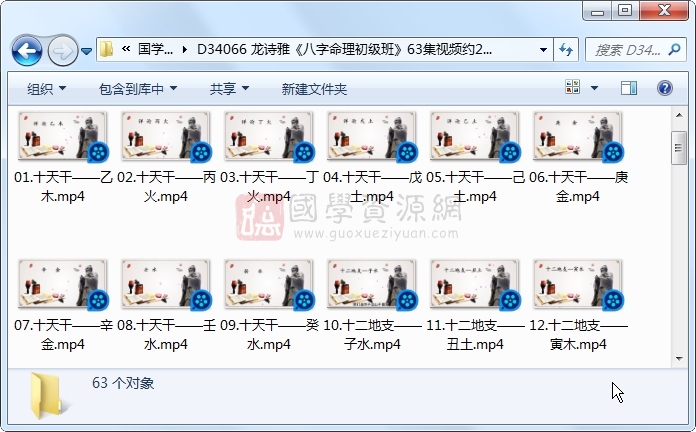Image resolution: width=696 pixels, height=432 pixels.
Task: Click the folder icon in address bar
Action: pos(106,49)
